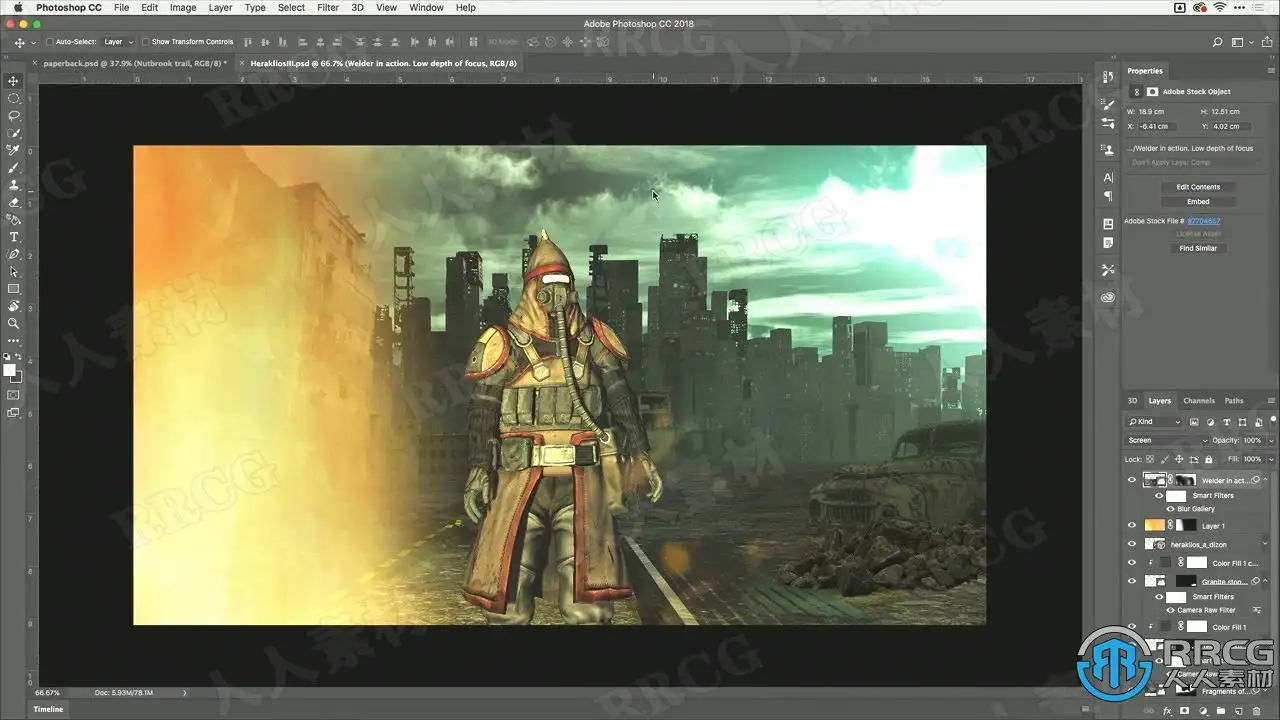This screenshot has width=1280, height=720.
Task: Hide the heraklios_a_dizon layer
Action: pos(1132,544)
